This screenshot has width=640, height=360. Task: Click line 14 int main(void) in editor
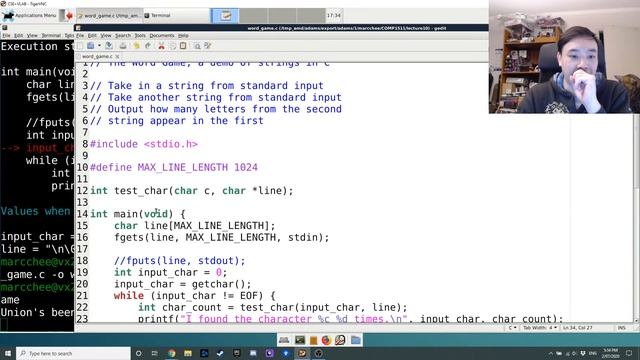pyautogui.click(x=138, y=214)
